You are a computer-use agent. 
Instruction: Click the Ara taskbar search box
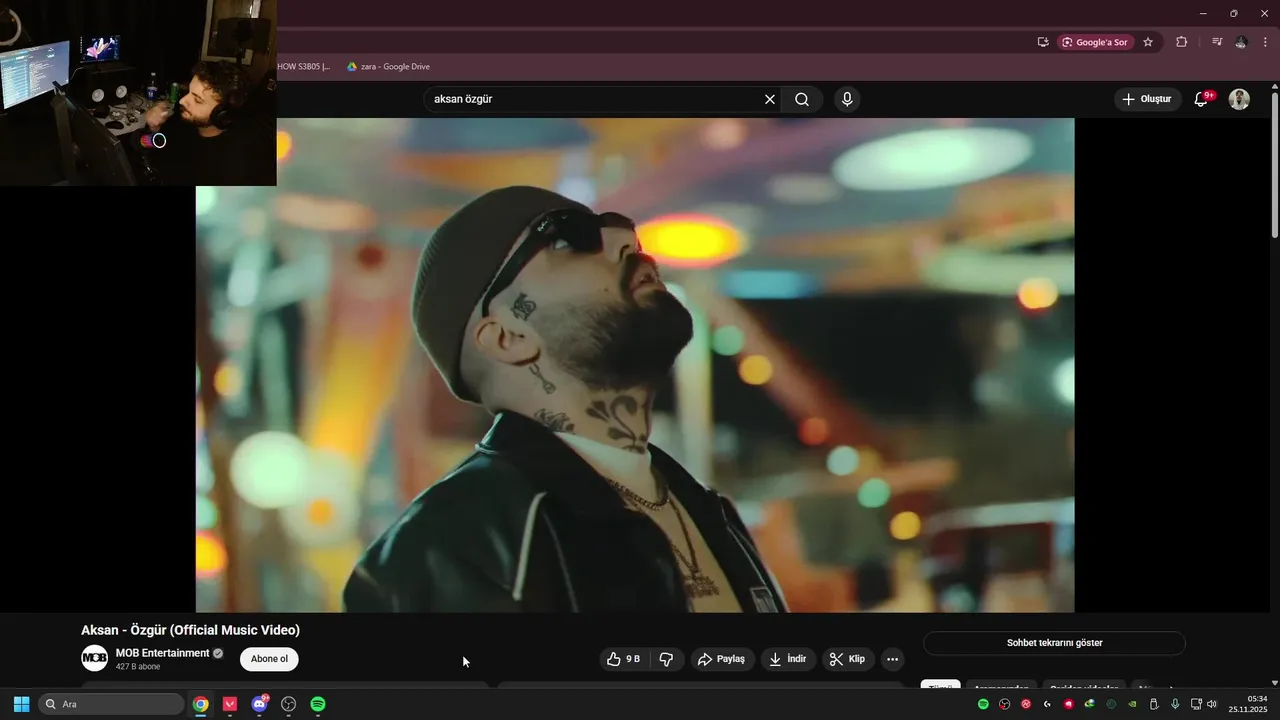111,704
